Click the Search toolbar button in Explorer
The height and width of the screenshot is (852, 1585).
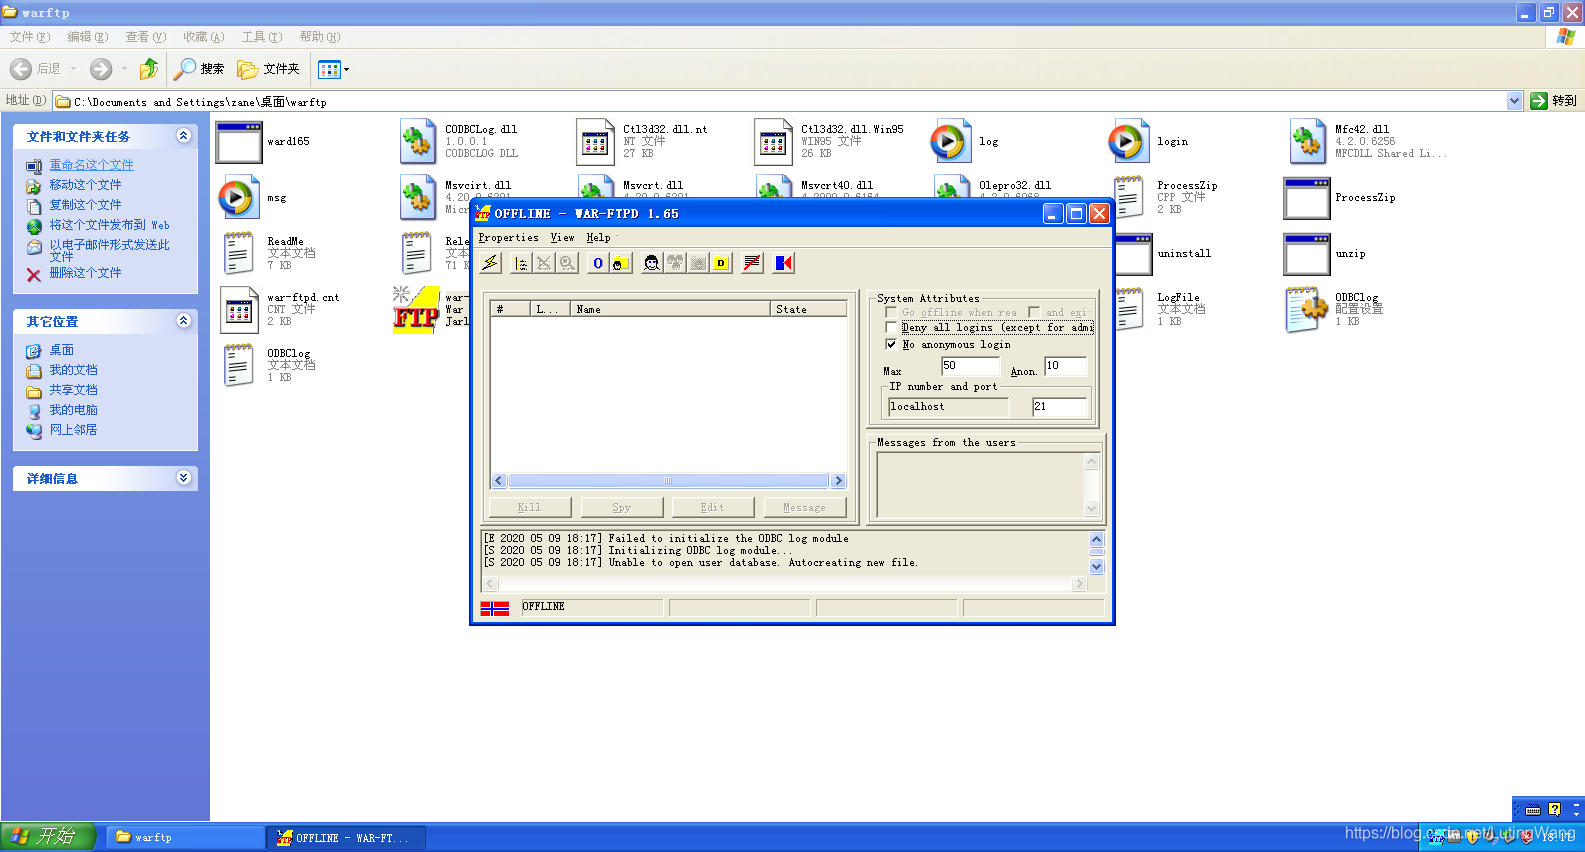click(x=199, y=69)
